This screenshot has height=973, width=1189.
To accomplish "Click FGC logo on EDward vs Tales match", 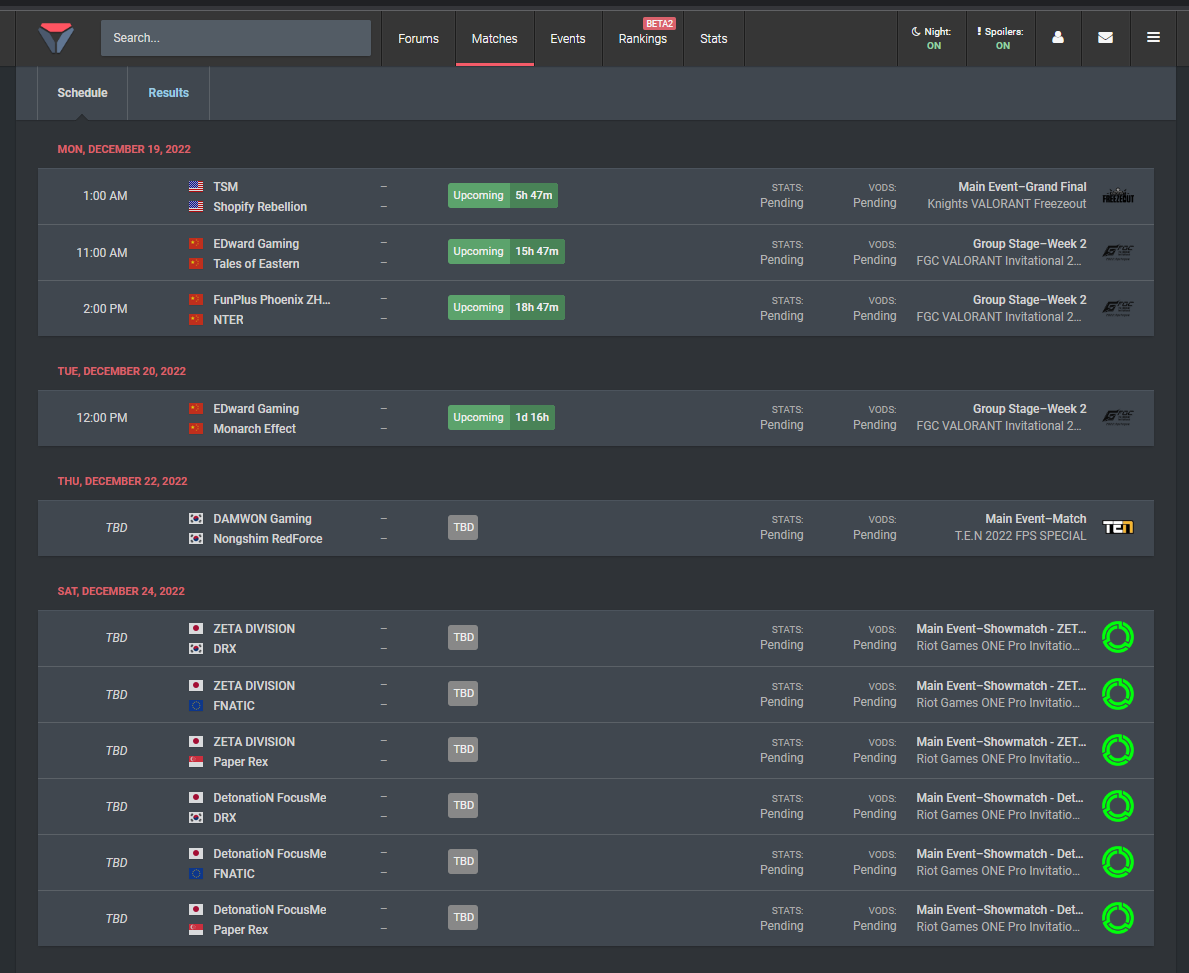I will 1118,253.
